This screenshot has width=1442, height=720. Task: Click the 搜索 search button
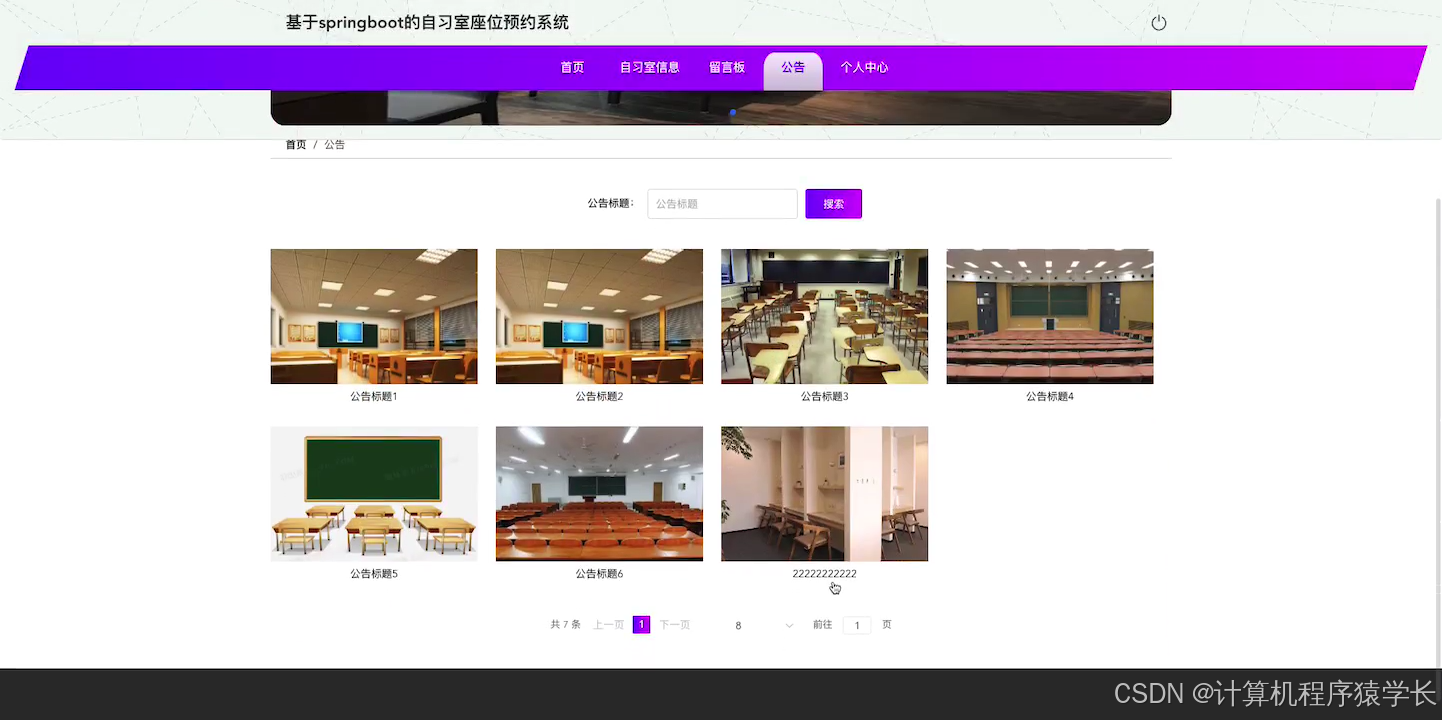coord(833,203)
